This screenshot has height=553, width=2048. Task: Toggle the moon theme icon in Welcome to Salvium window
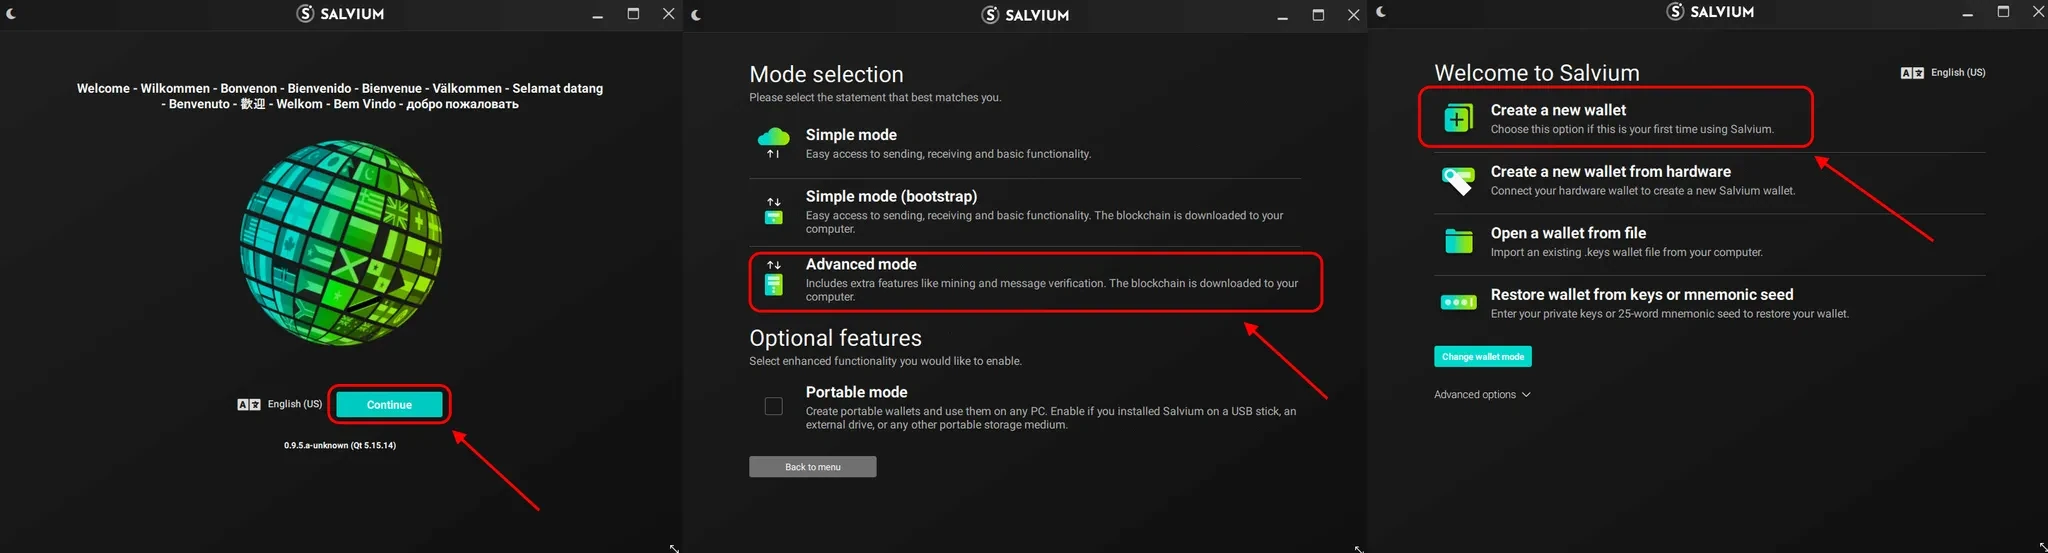[1381, 12]
